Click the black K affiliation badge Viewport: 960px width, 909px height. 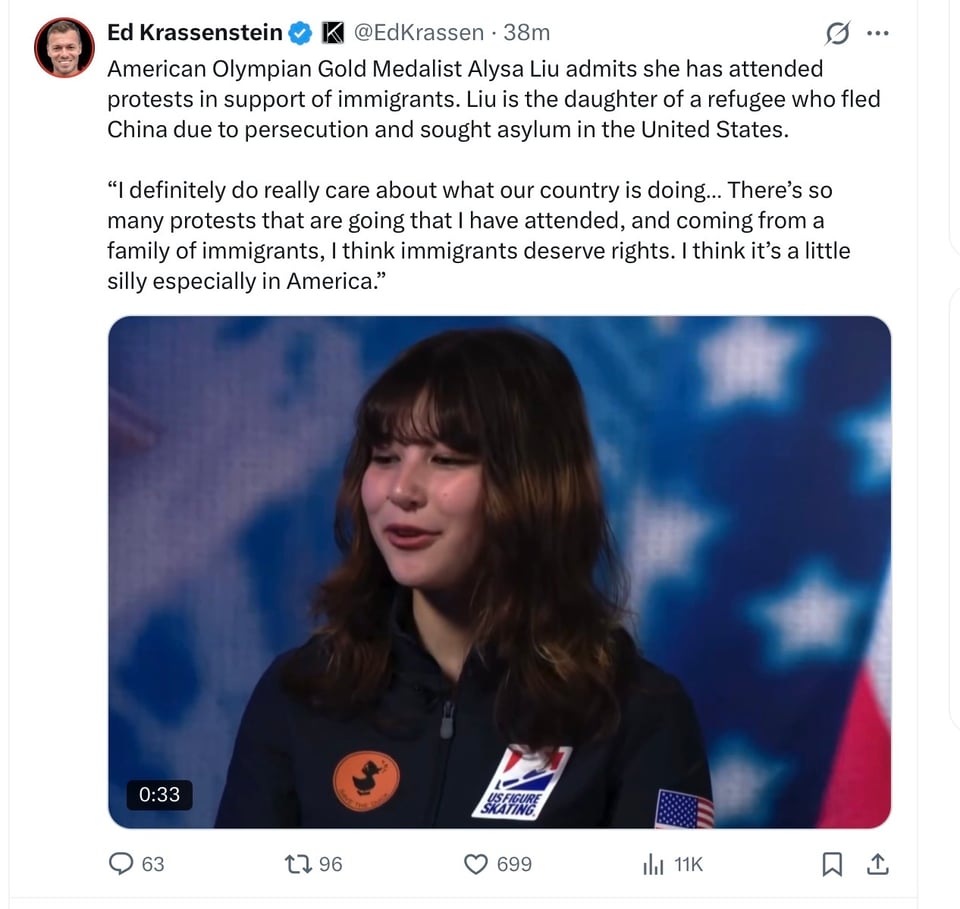pyautogui.click(x=331, y=33)
